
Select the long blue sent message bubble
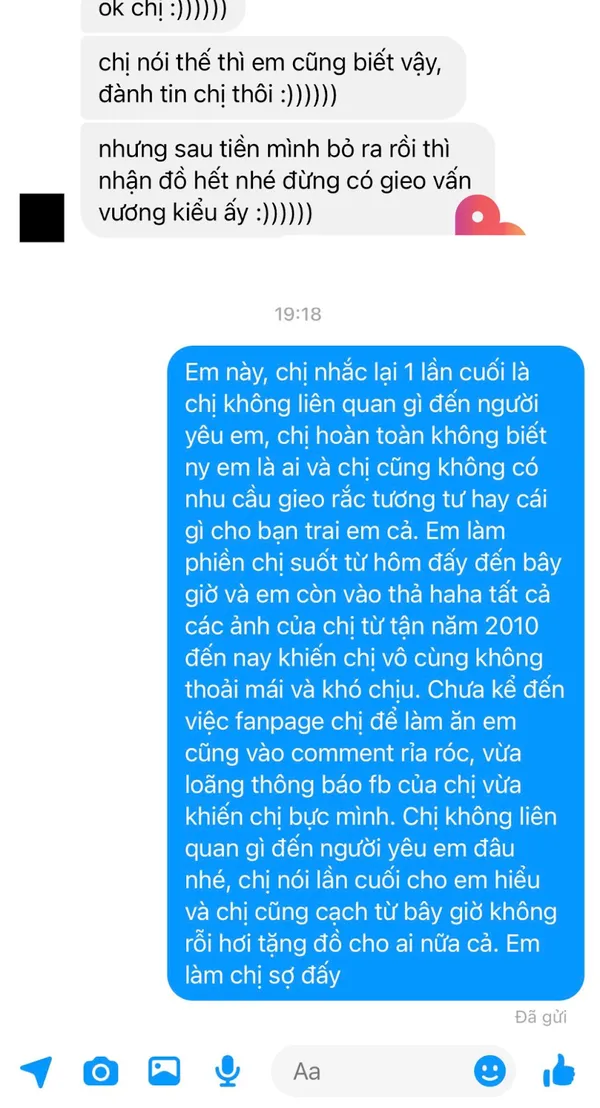[x=376, y=673]
